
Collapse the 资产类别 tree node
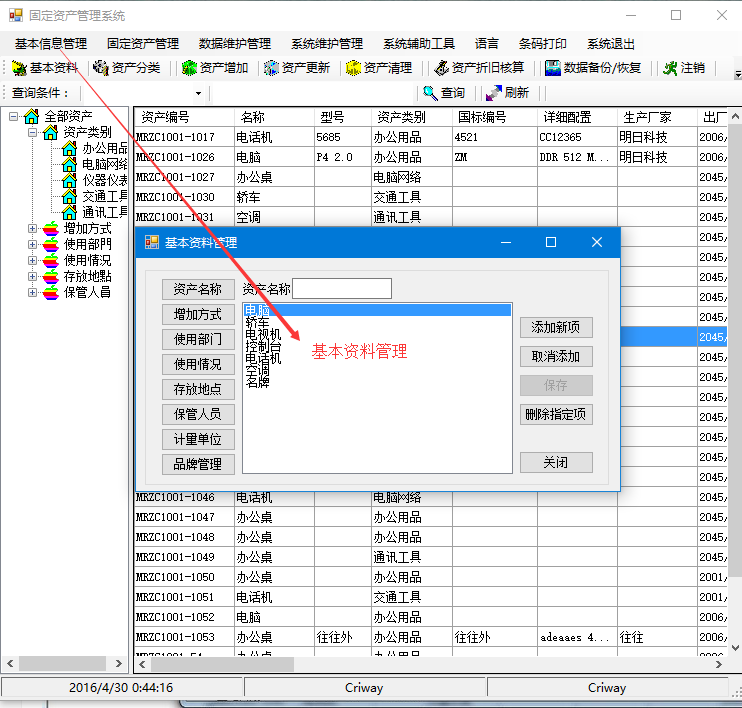32,133
